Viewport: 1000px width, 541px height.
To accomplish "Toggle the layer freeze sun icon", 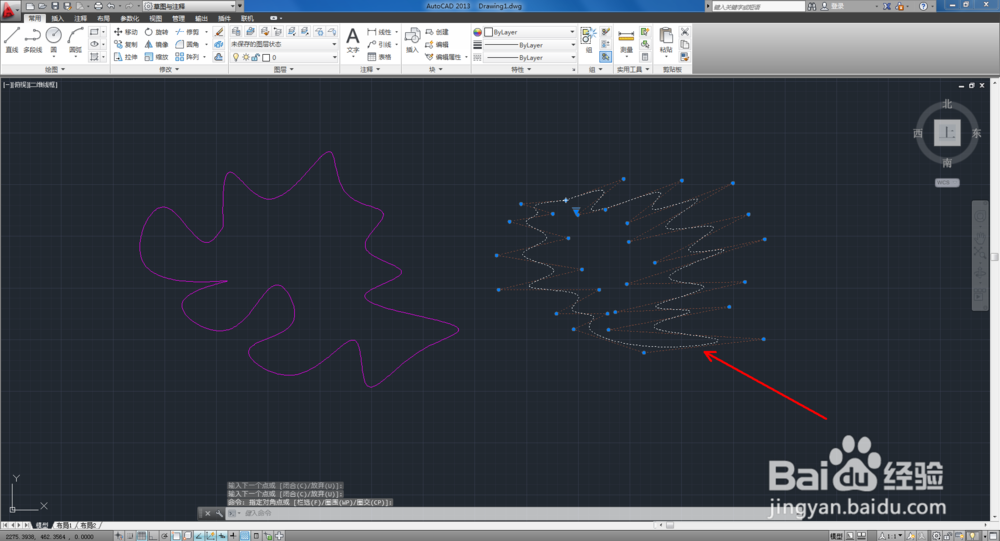I will coord(246,57).
